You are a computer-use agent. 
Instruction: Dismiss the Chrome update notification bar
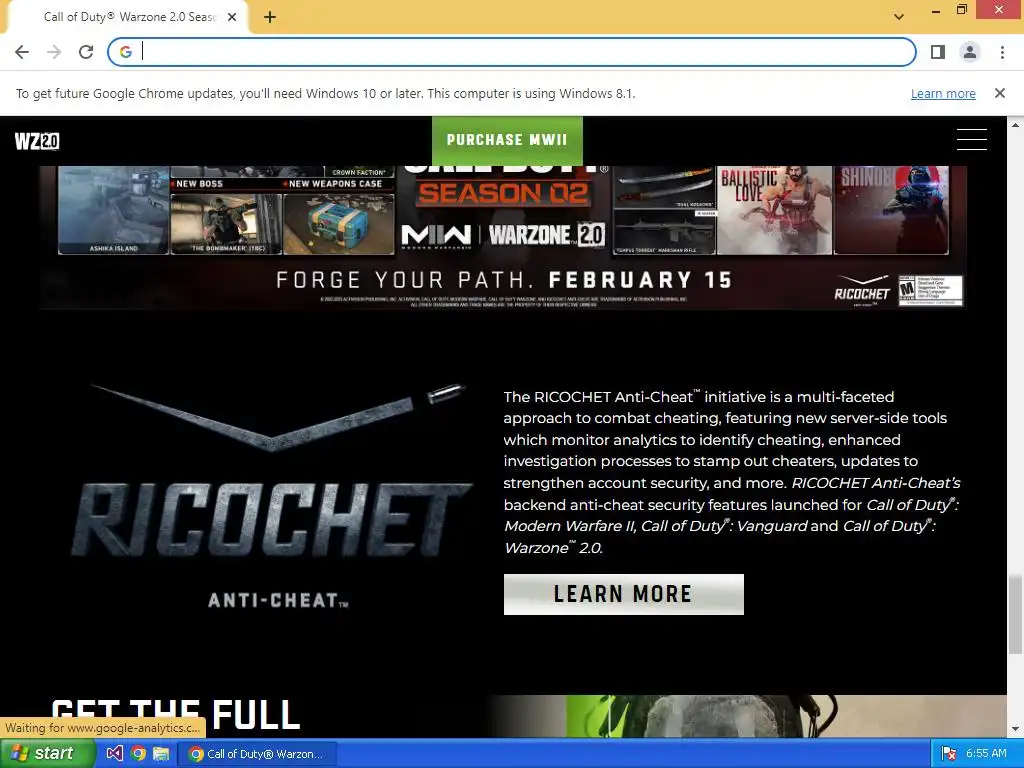[1000, 93]
